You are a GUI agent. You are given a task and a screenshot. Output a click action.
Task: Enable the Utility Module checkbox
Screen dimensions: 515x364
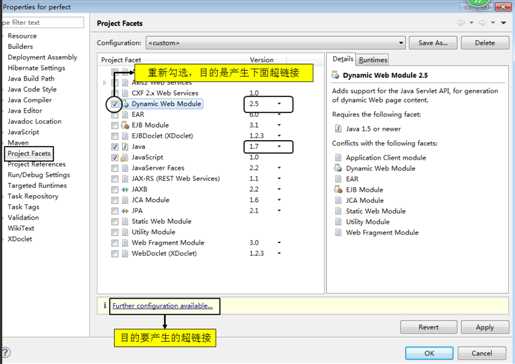(115, 232)
